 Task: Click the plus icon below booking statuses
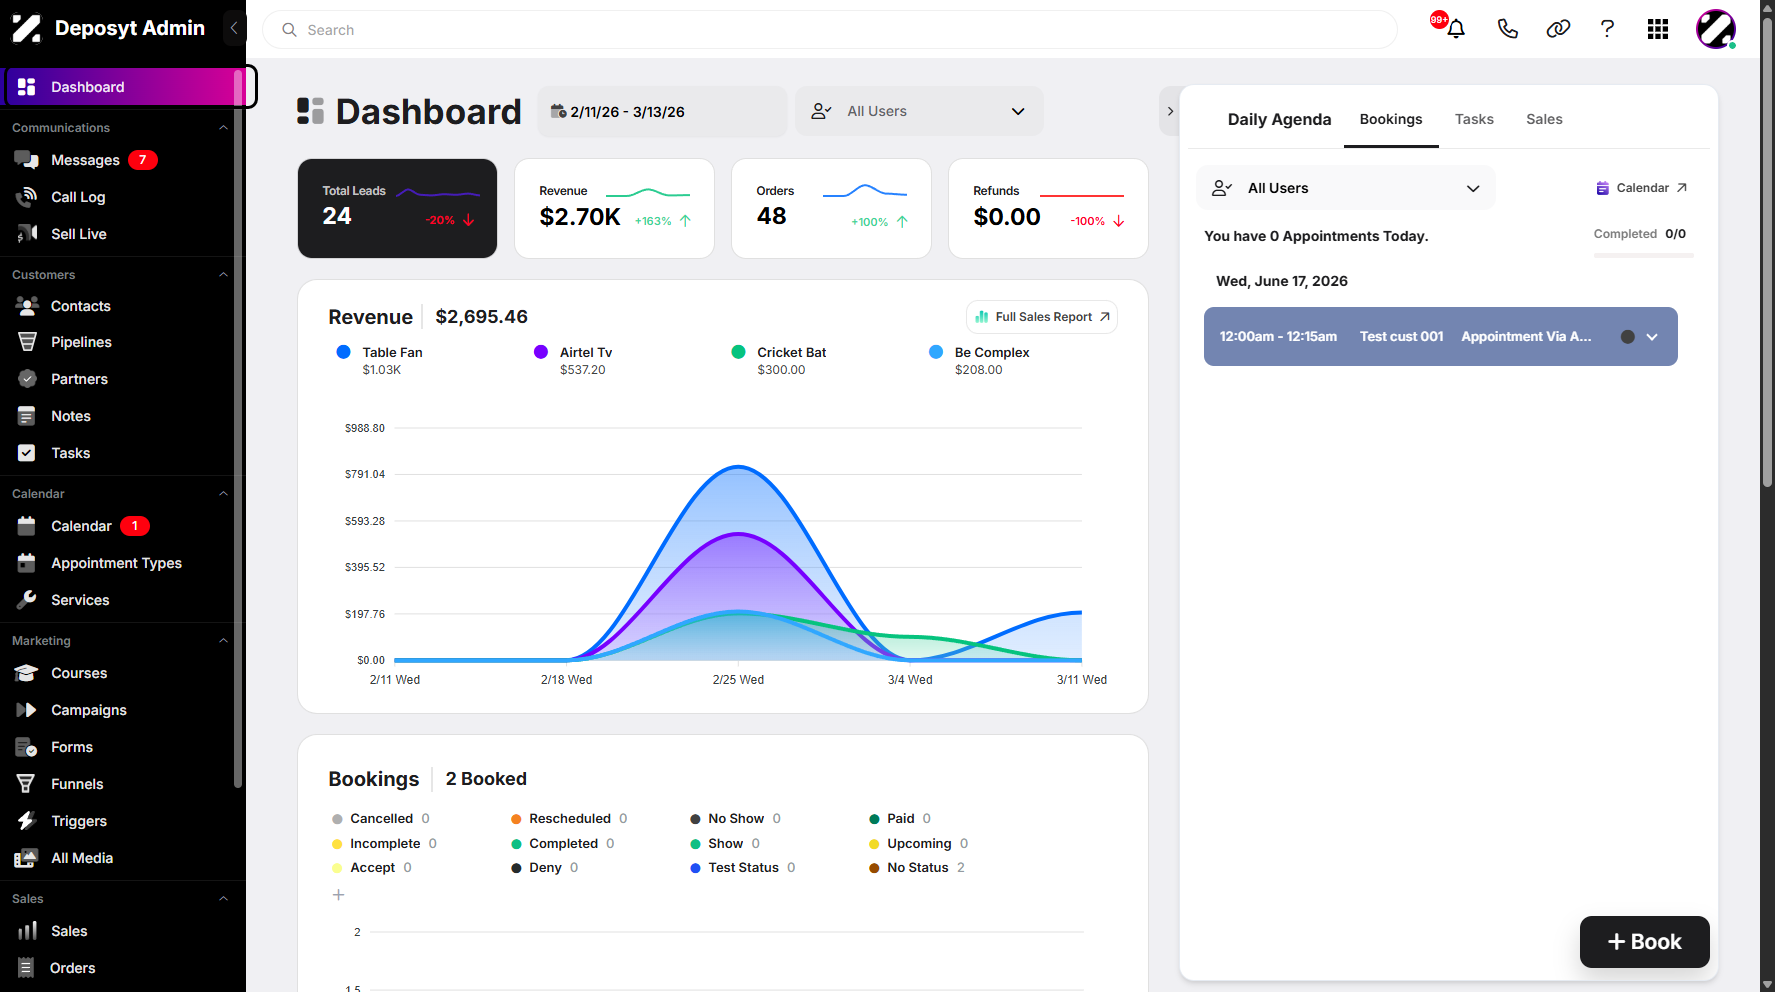[x=338, y=895]
